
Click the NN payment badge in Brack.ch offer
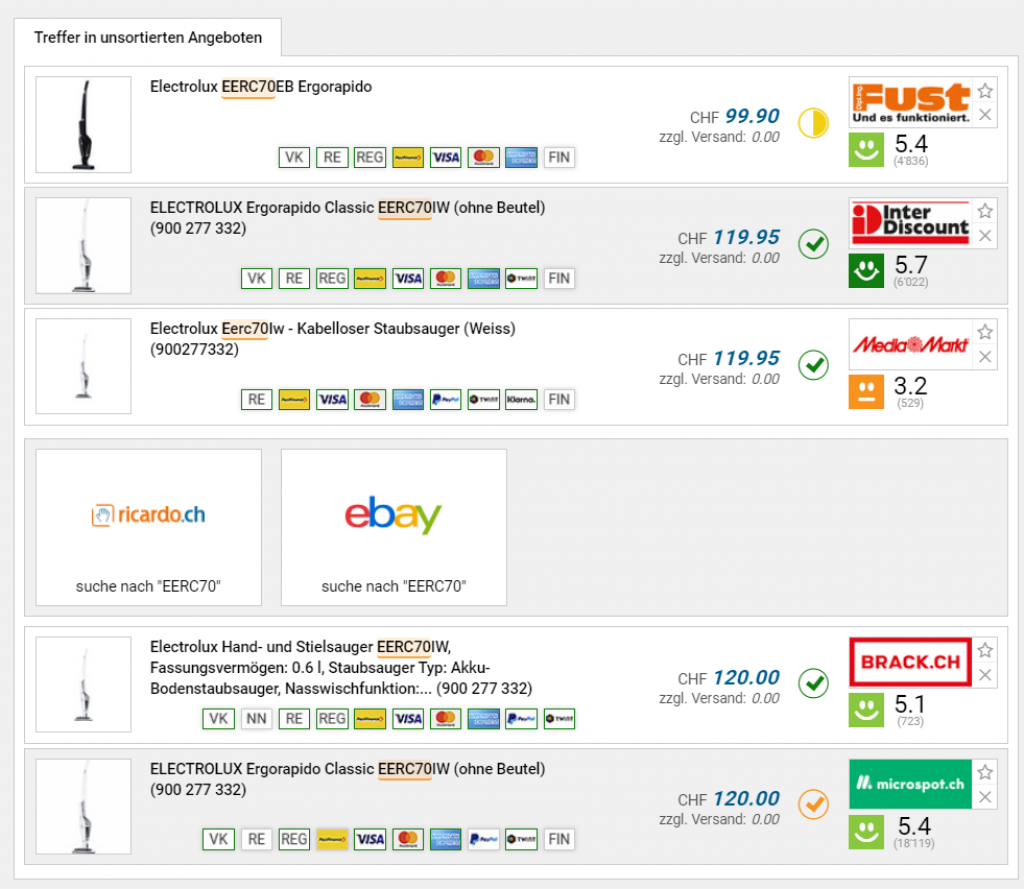256,718
